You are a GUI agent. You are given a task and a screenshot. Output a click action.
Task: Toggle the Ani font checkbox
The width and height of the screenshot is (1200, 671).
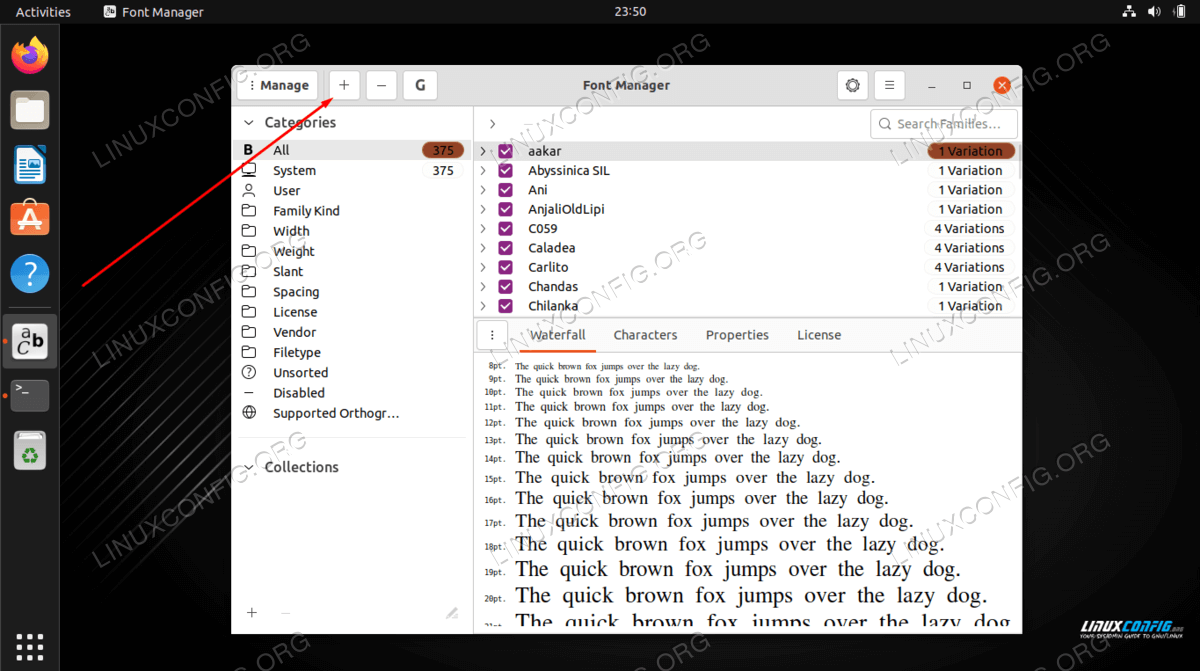point(505,190)
